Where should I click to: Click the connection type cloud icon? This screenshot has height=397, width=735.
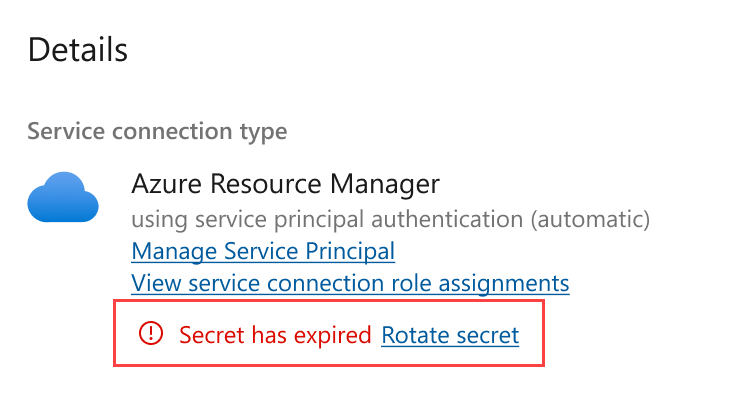[63, 197]
